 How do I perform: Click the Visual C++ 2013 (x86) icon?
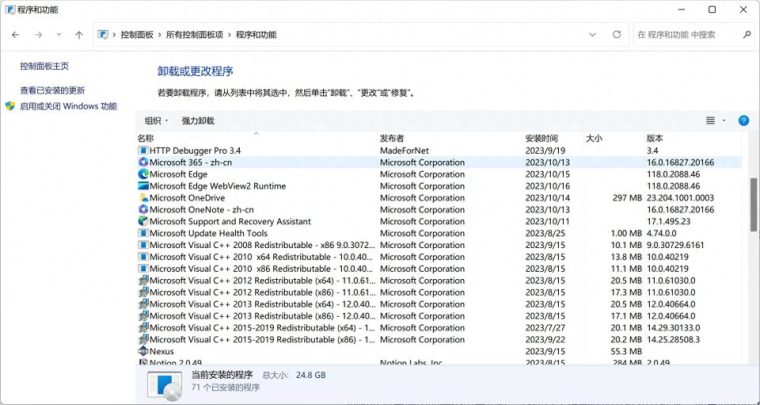(x=143, y=316)
